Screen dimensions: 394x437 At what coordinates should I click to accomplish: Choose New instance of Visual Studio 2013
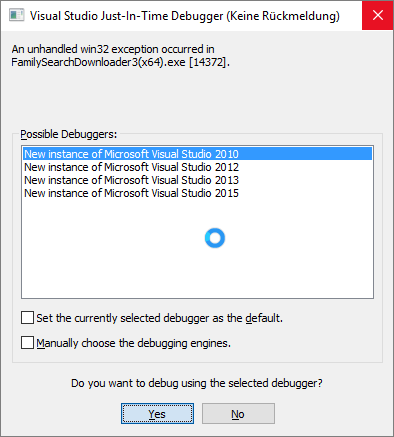[x=198, y=180]
